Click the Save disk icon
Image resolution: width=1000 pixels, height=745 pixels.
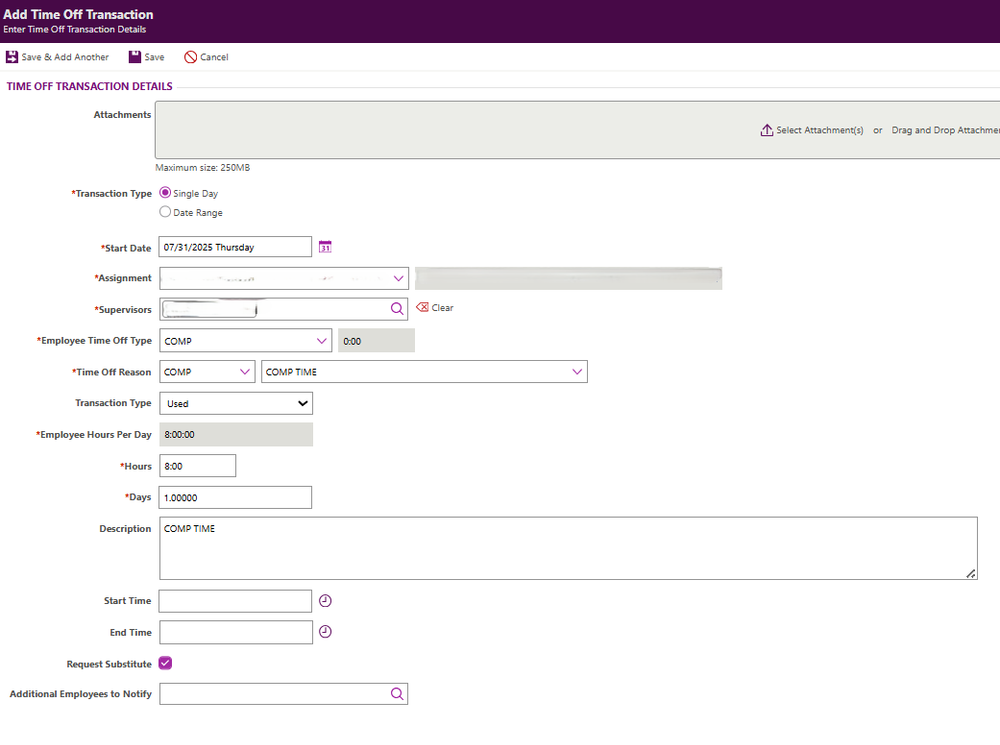click(135, 57)
